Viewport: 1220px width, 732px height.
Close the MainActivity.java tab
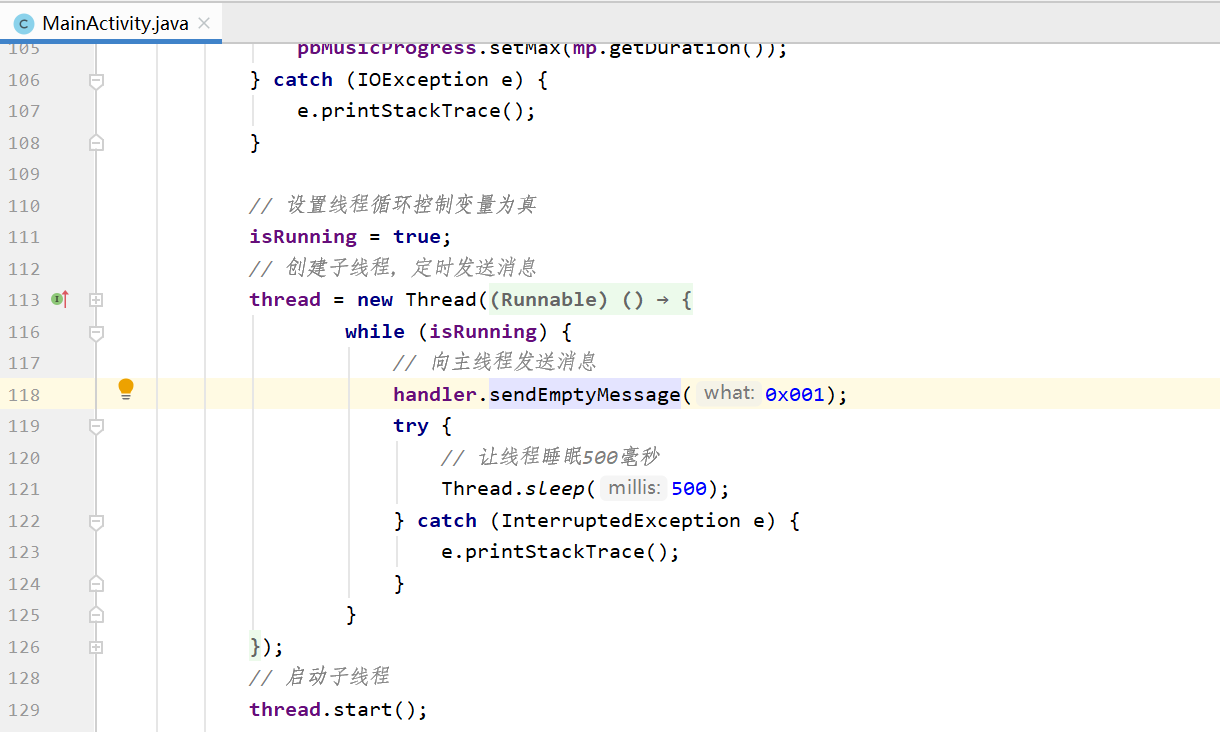[x=204, y=23]
